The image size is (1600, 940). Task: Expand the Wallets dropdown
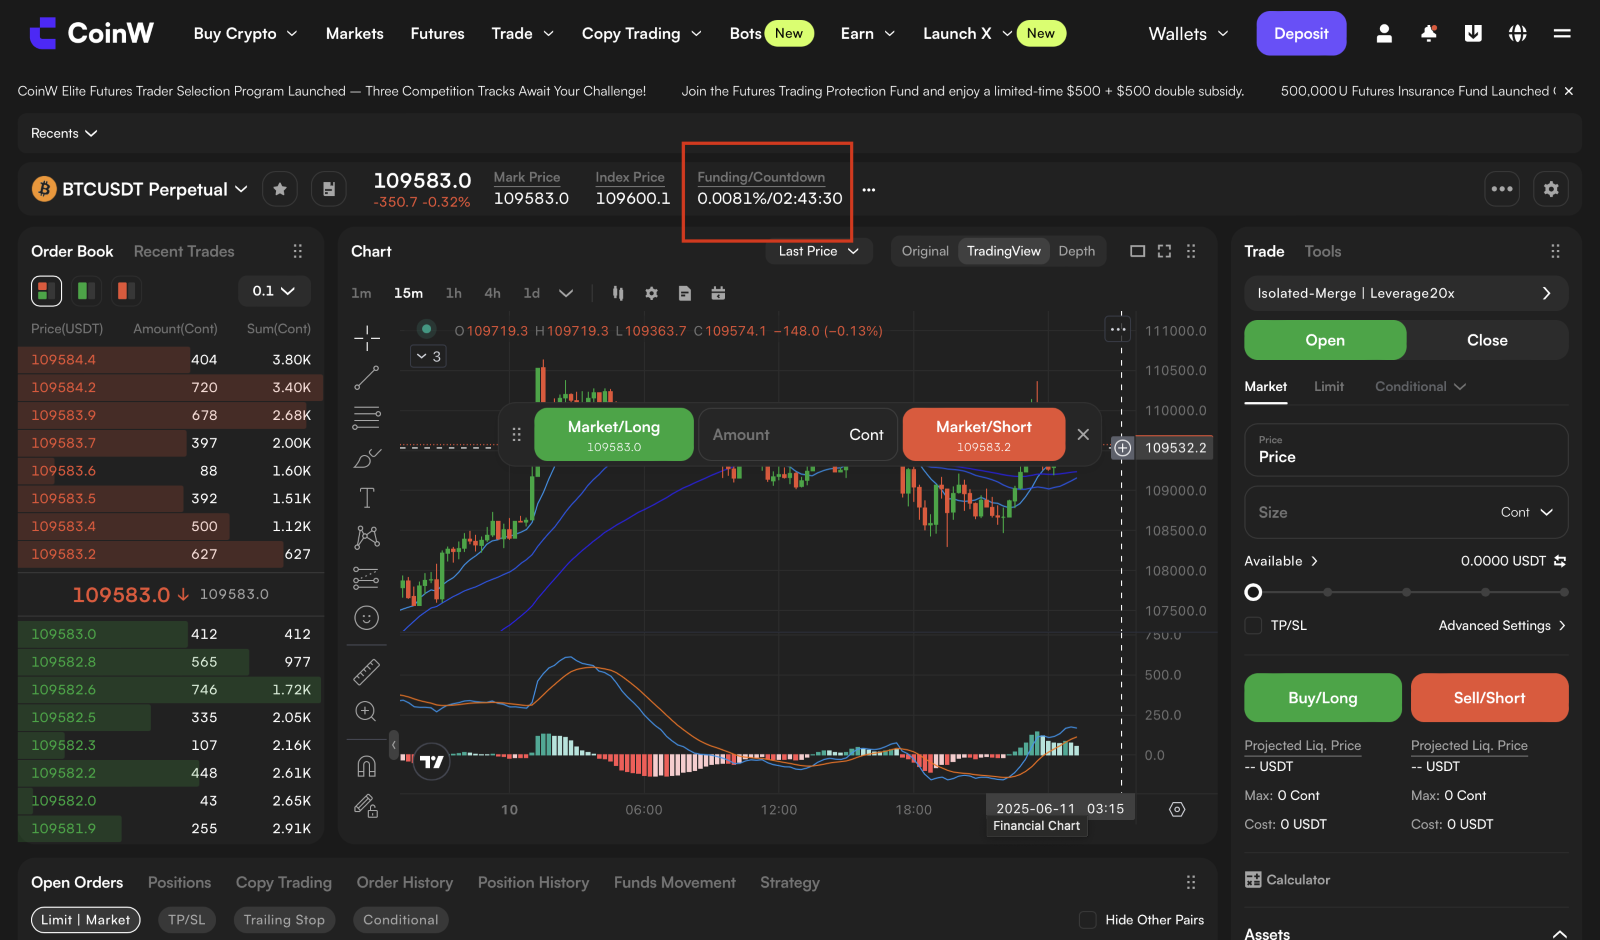(x=1188, y=34)
